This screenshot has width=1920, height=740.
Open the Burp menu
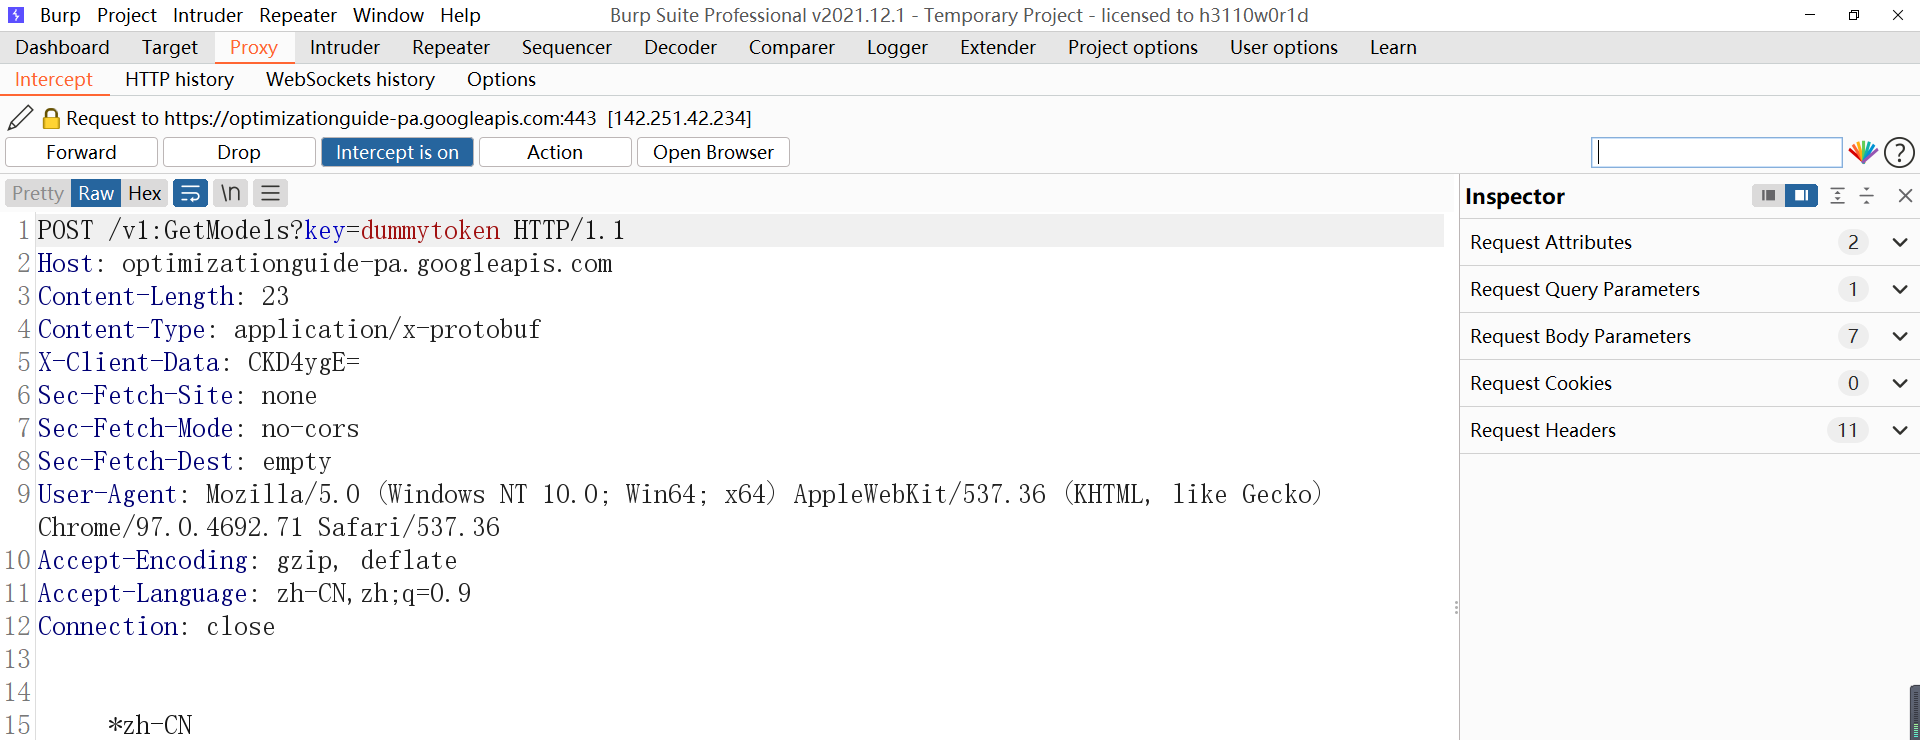(x=60, y=15)
